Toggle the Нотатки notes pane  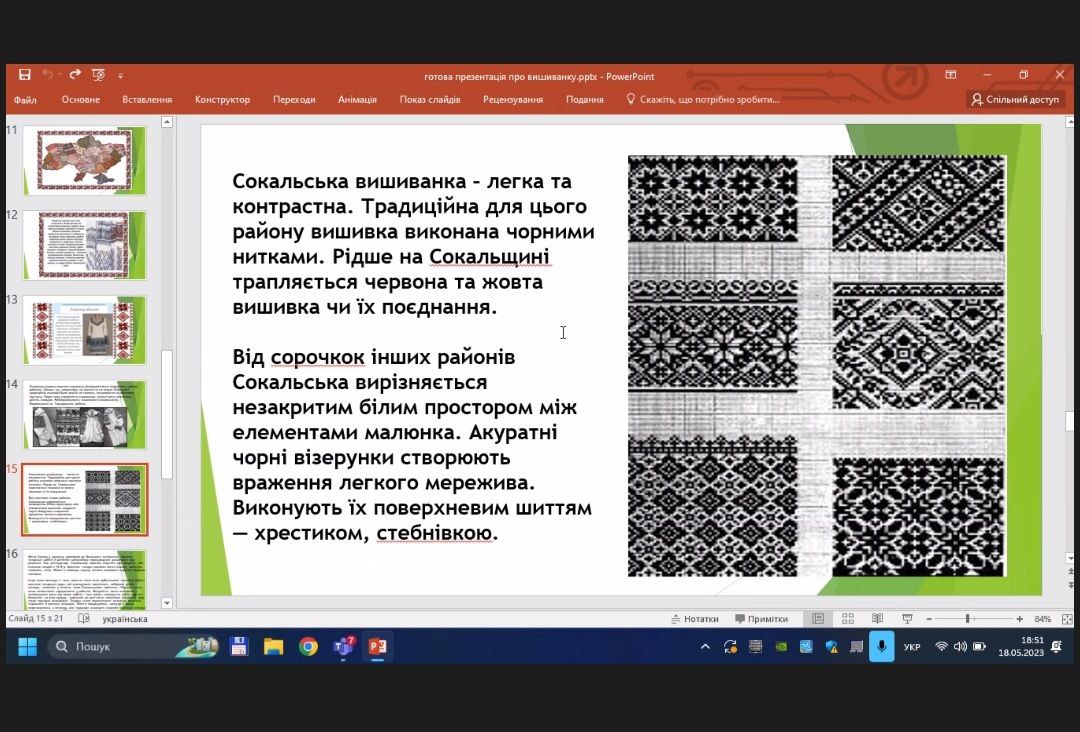point(694,619)
